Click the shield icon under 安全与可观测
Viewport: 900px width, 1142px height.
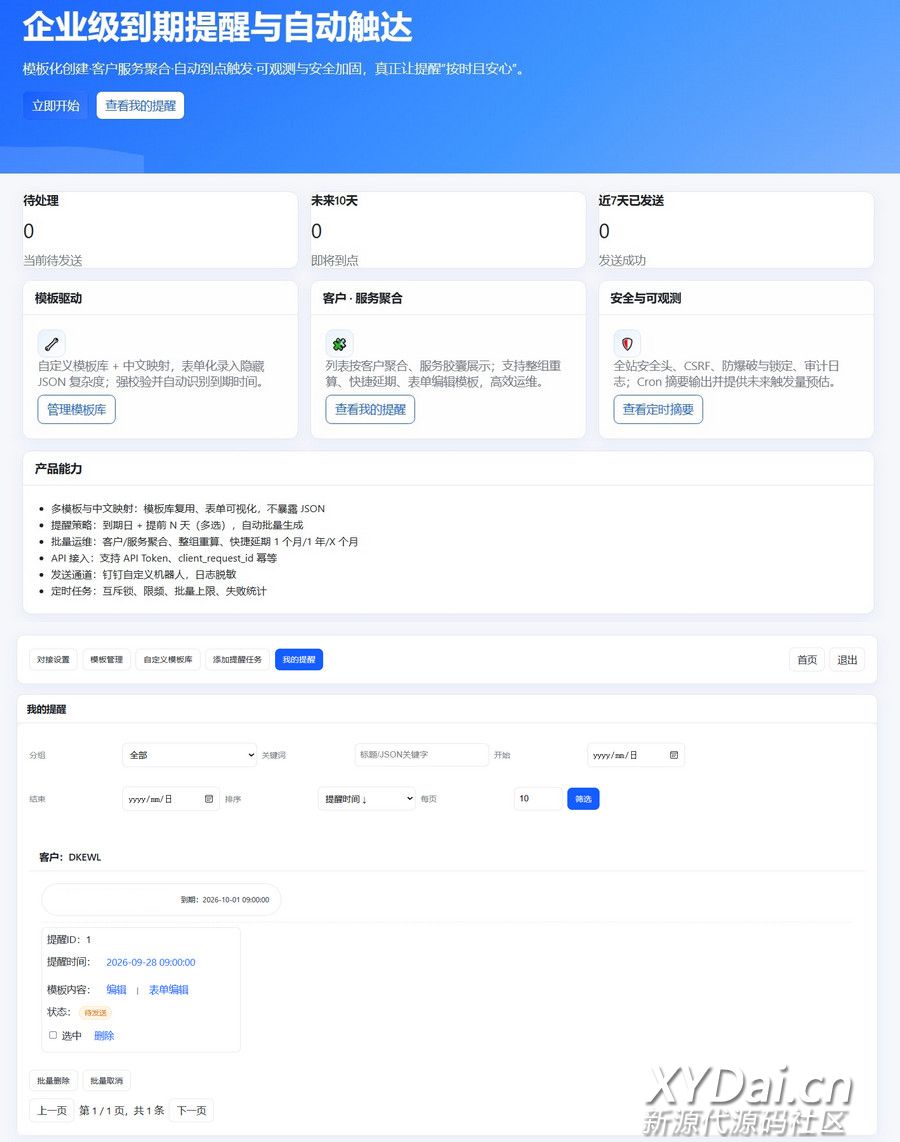[x=627, y=343]
